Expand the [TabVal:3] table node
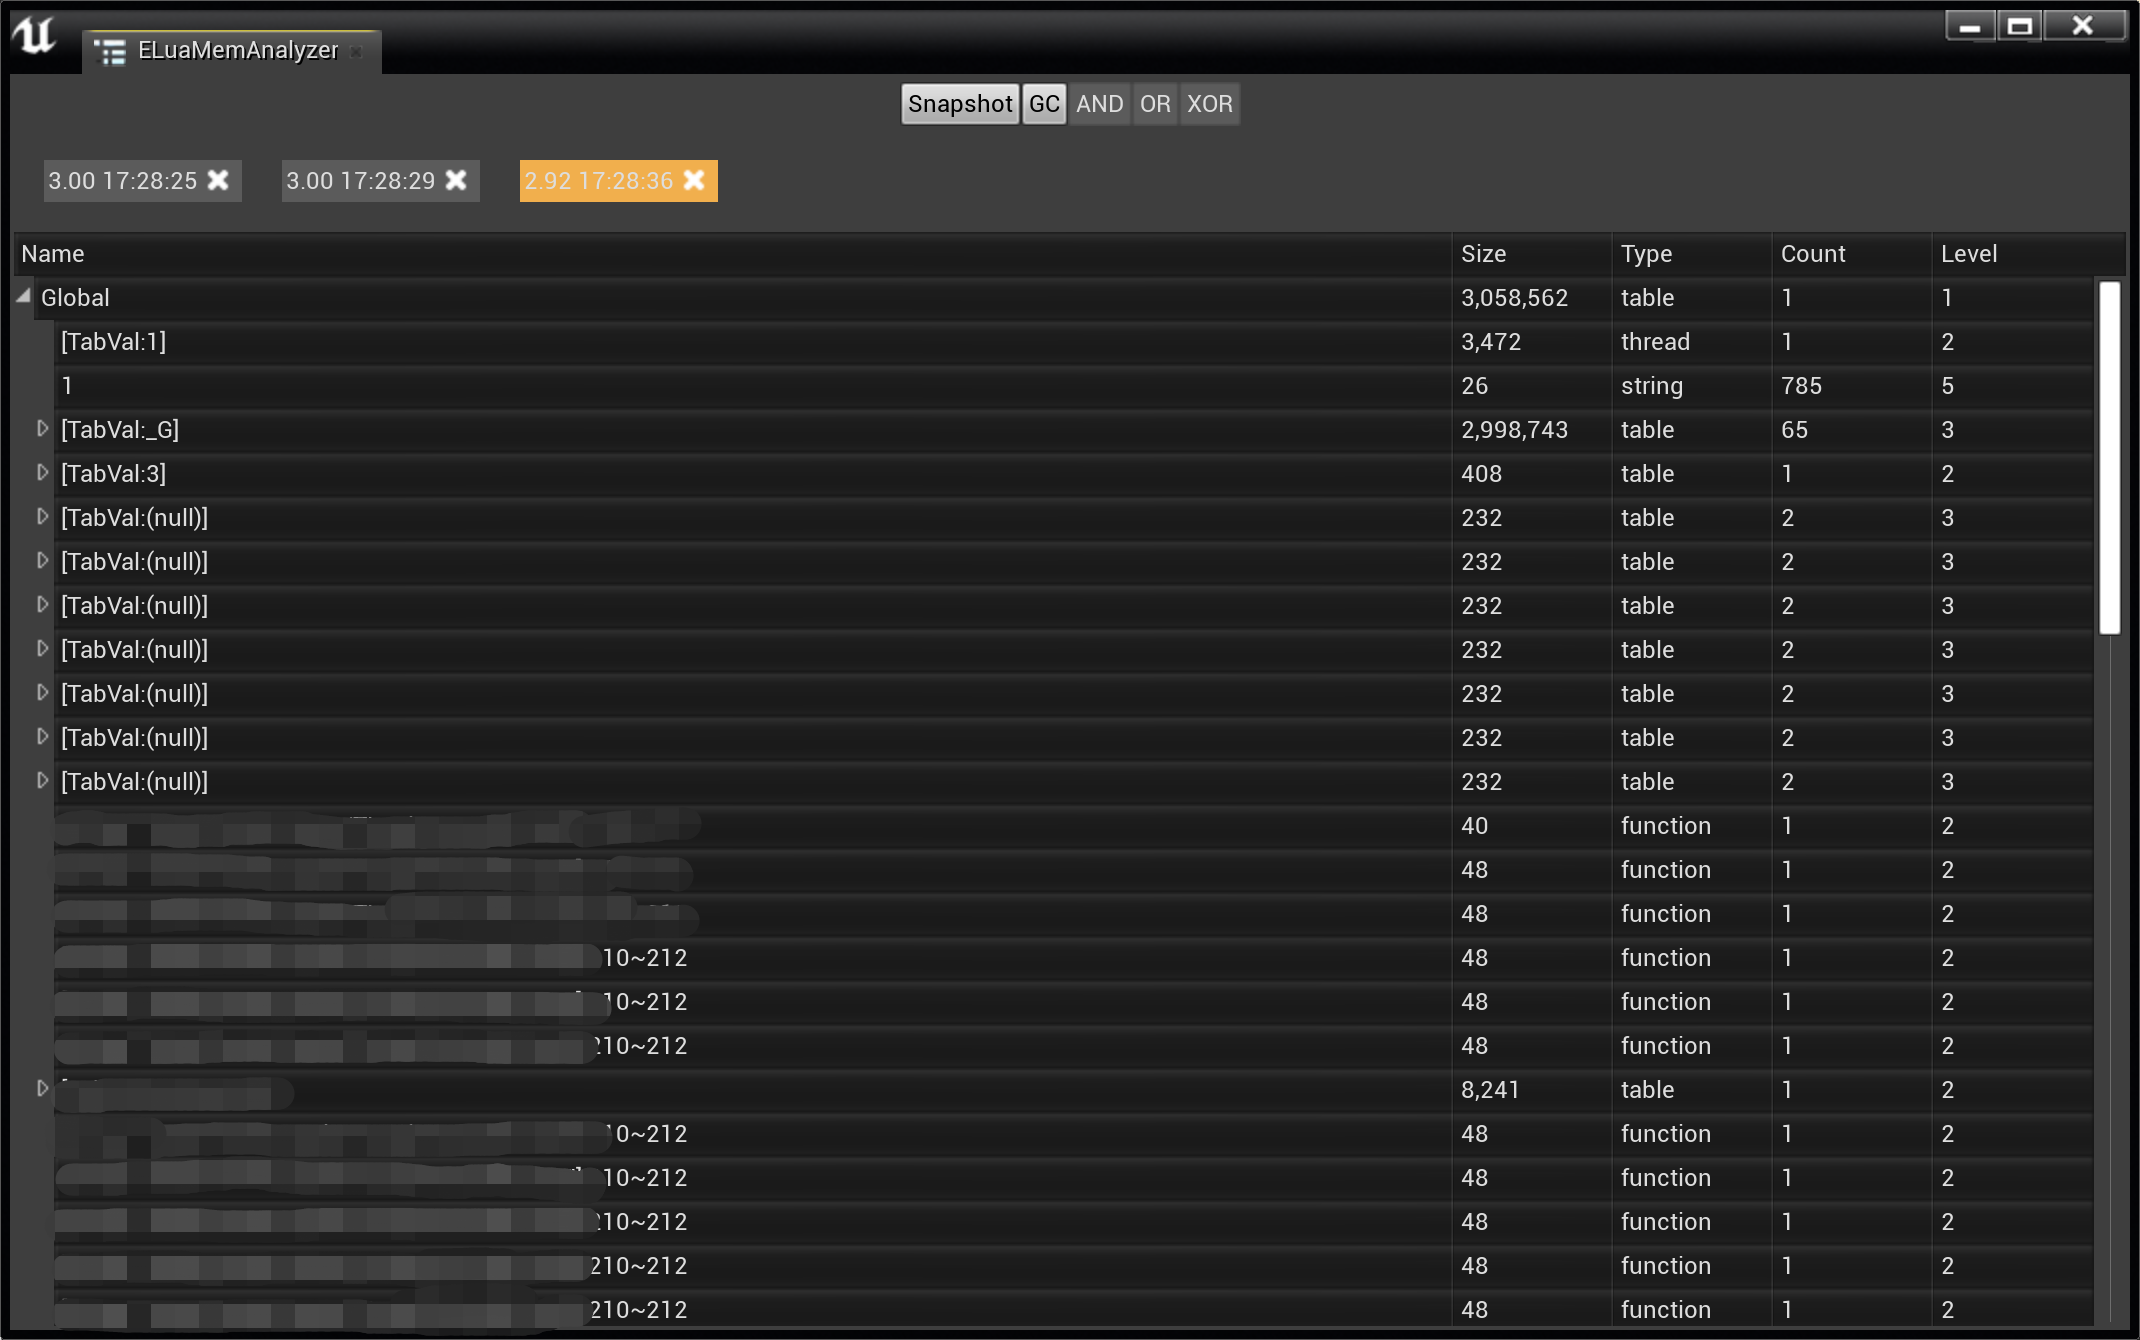This screenshot has width=2140, height=1340. [42, 473]
